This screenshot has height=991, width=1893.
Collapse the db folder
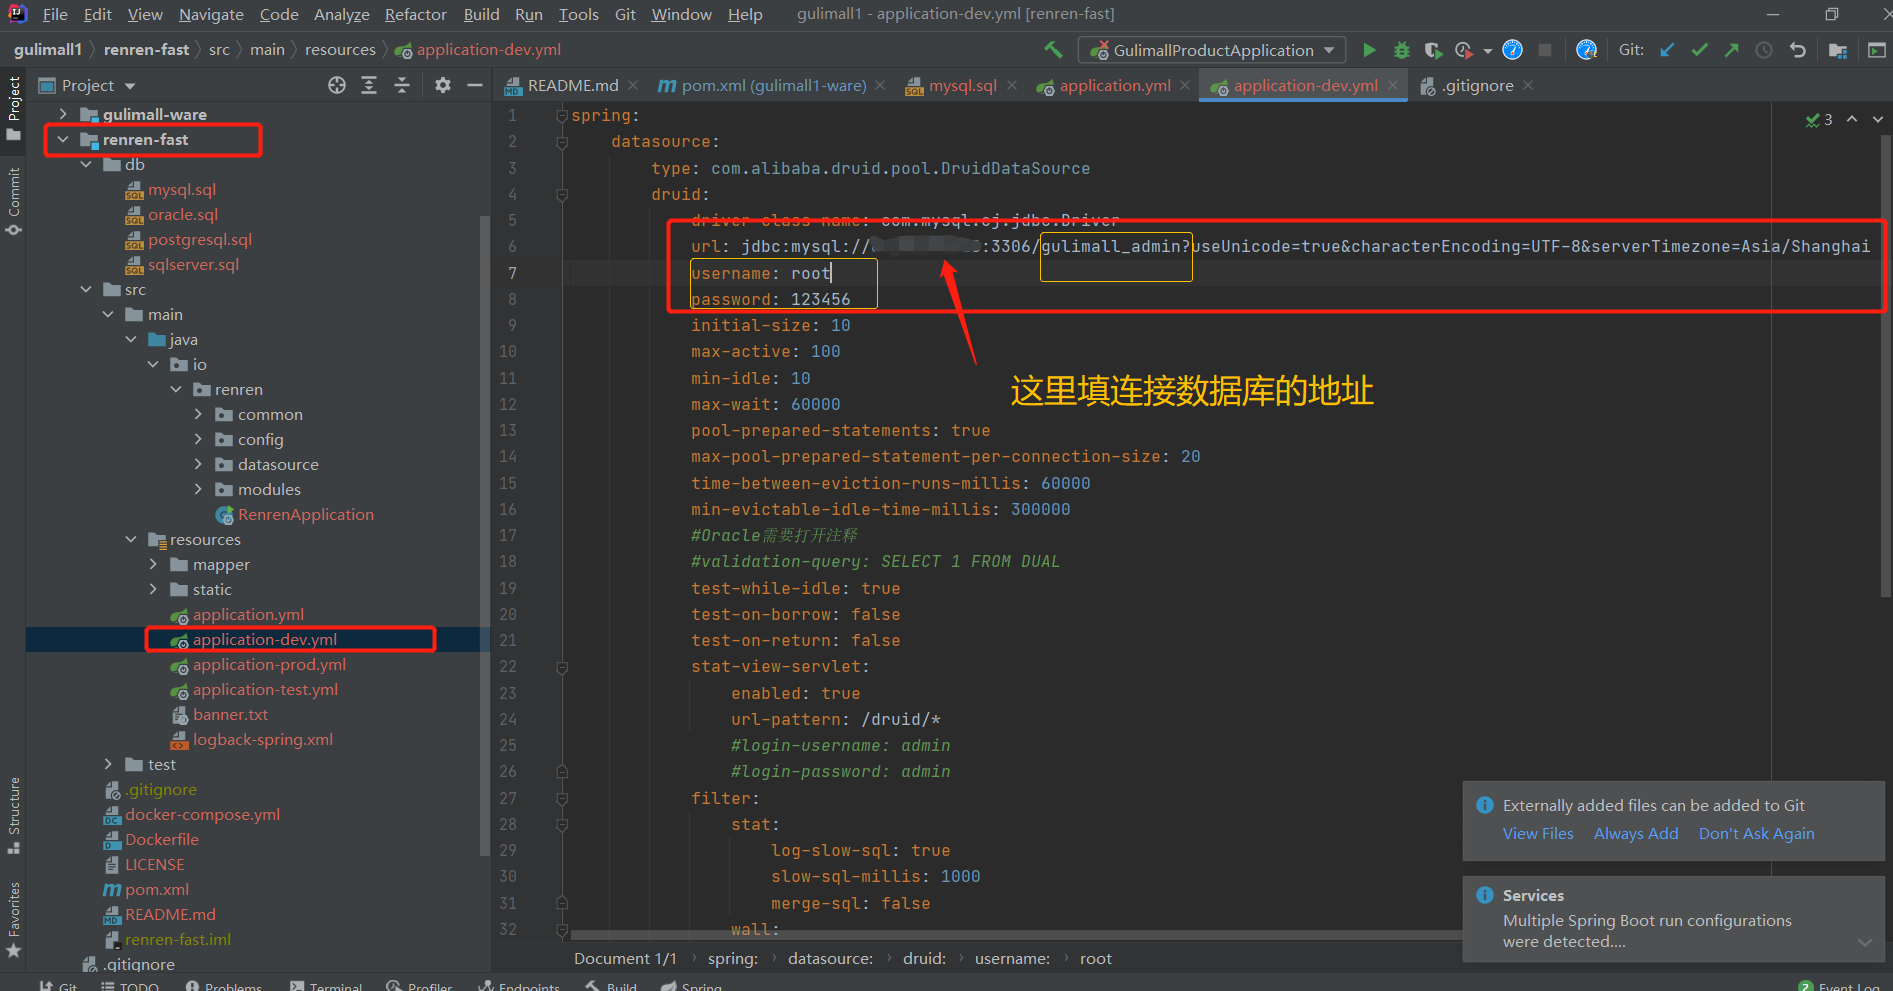tap(86, 165)
